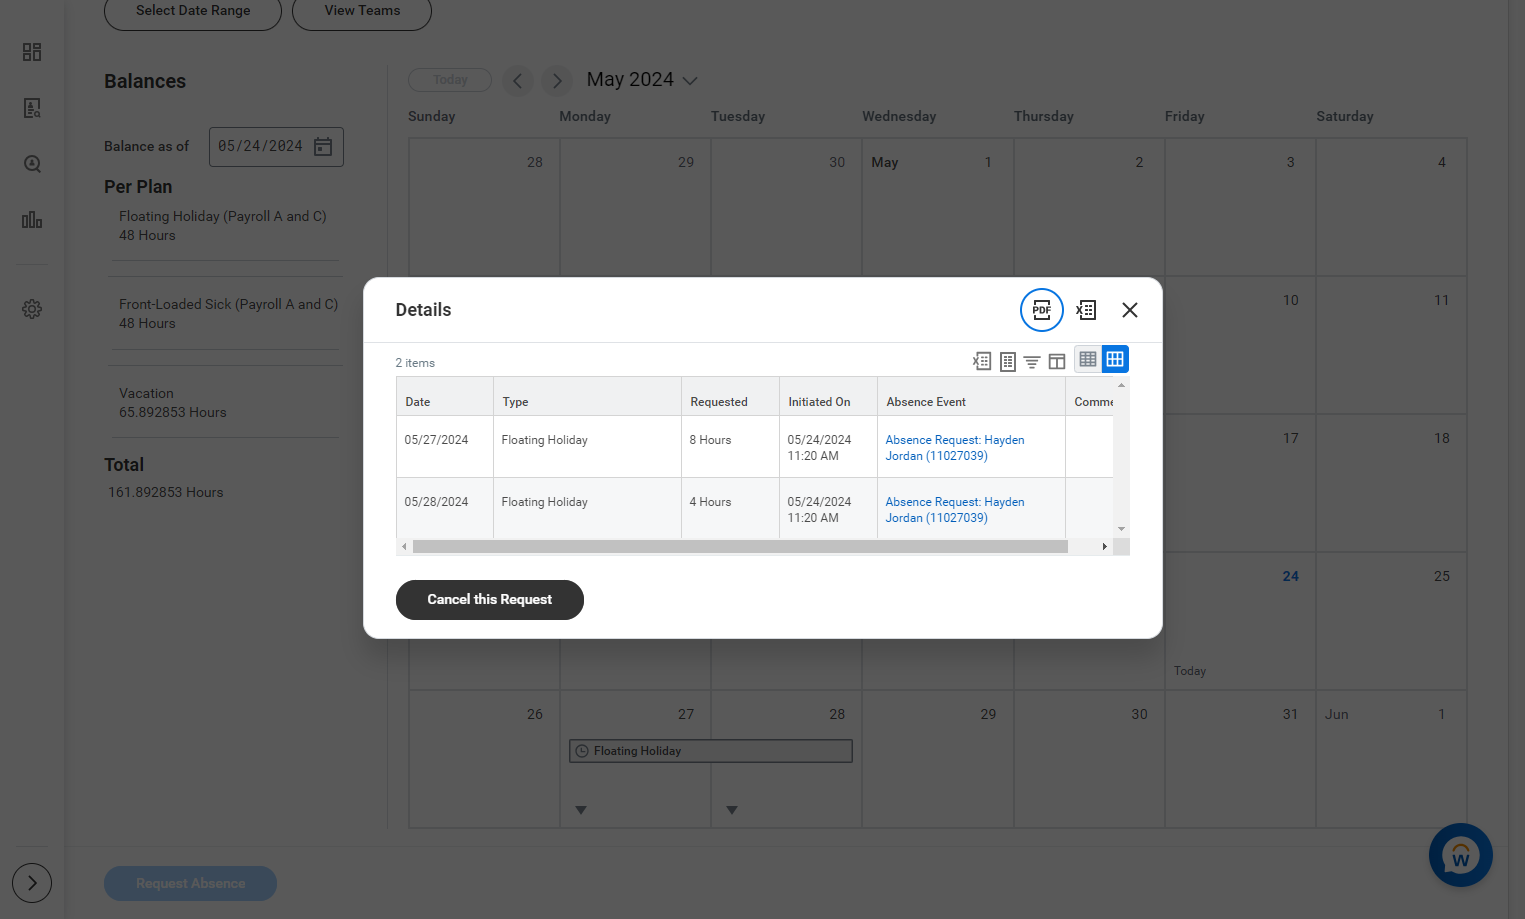The height and width of the screenshot is (919, 1525).
Task: Click Cancel this Request
Action: tap(490, 600)
